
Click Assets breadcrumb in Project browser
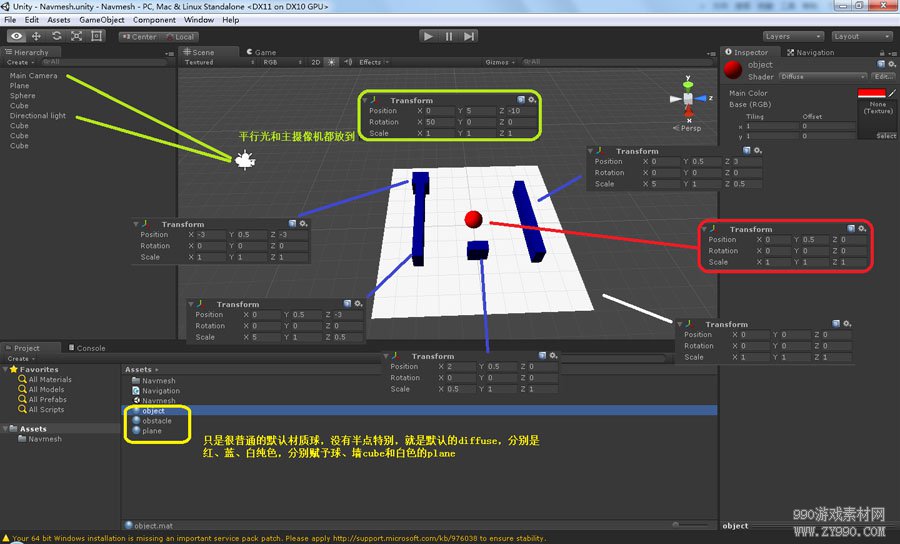pos(138,370)
